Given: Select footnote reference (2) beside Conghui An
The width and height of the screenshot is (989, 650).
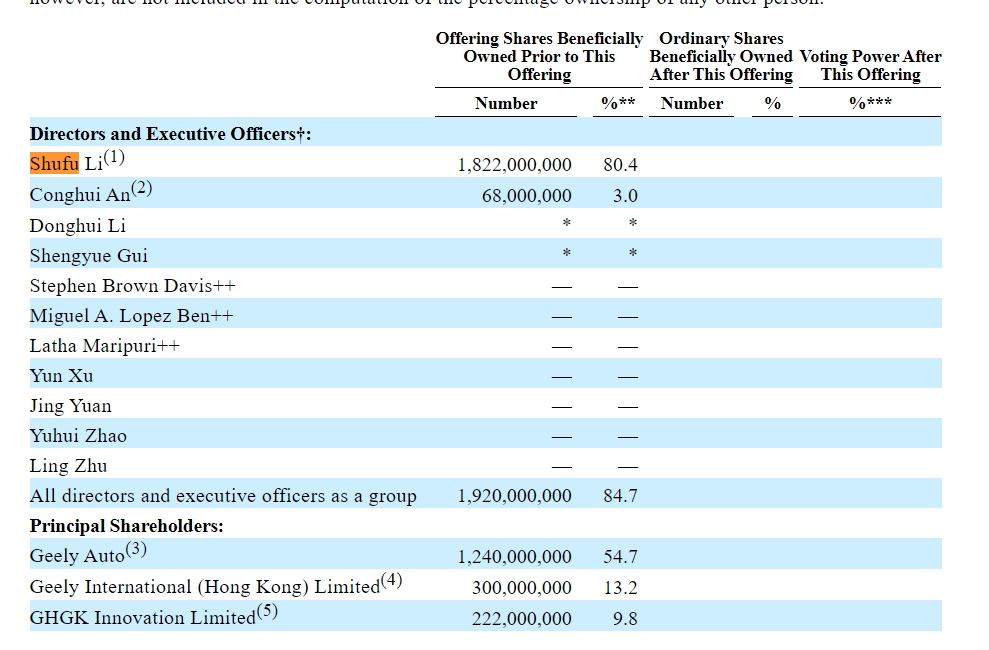Looking at the screenshot, I should point(142,188).
